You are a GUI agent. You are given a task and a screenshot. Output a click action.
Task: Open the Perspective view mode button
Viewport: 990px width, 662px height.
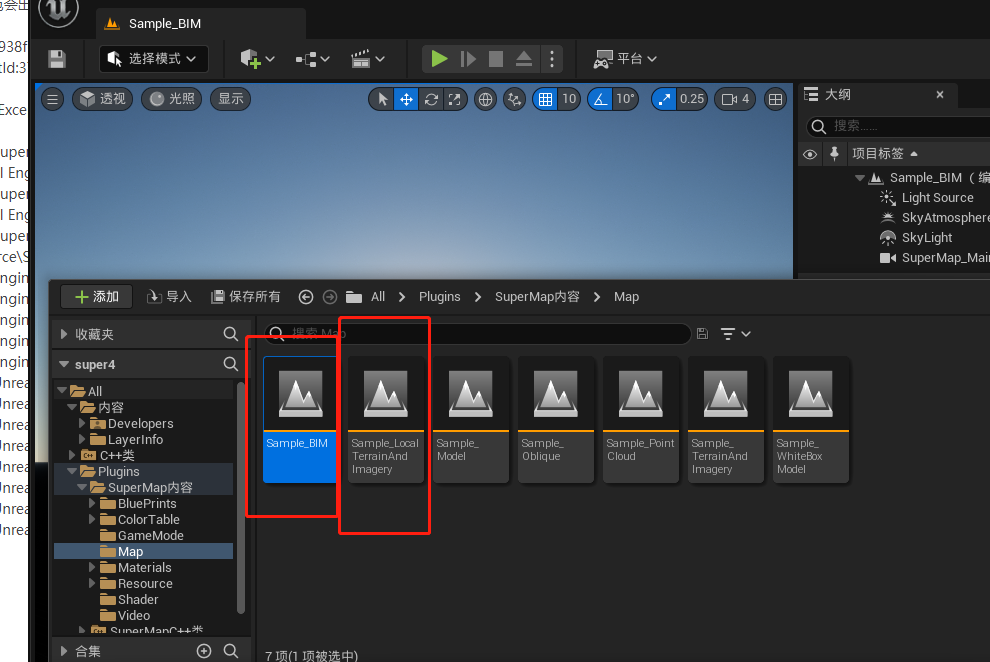(102, 99)
